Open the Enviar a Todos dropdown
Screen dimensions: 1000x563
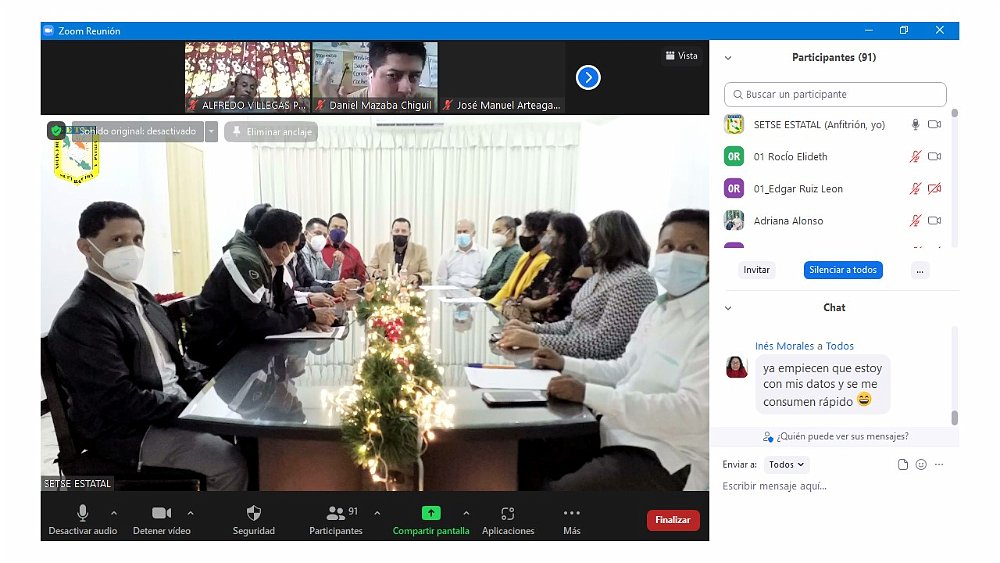[x=786, y=465]
